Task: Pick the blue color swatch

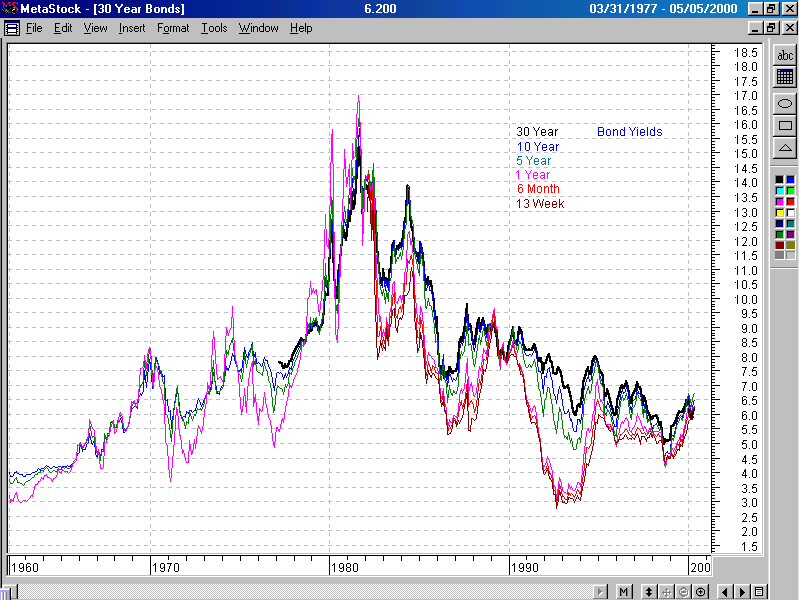Action: click(790, 180)
